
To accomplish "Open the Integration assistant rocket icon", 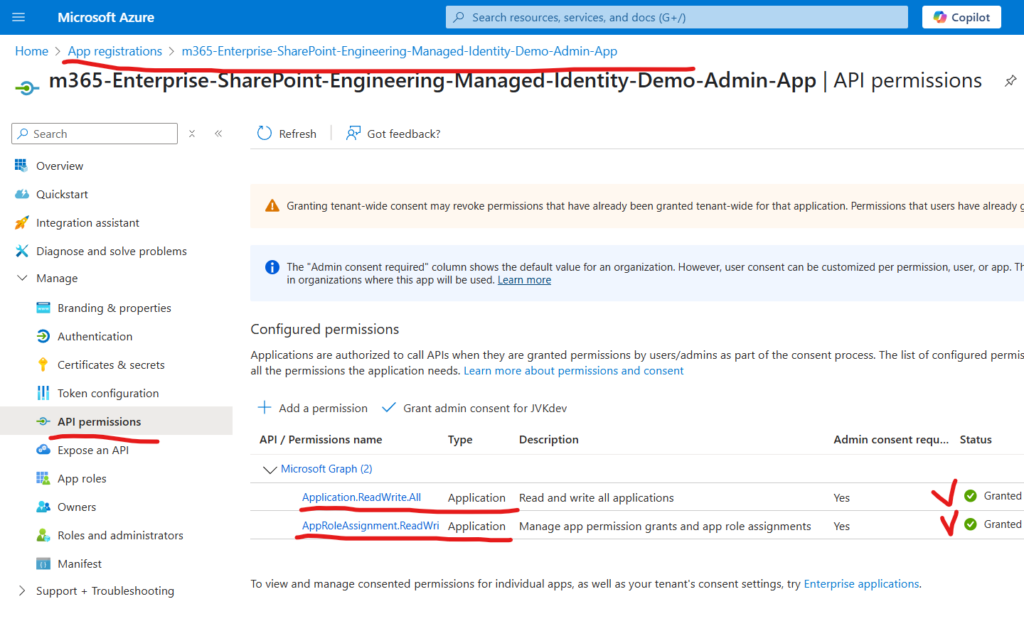I will 22,223.
